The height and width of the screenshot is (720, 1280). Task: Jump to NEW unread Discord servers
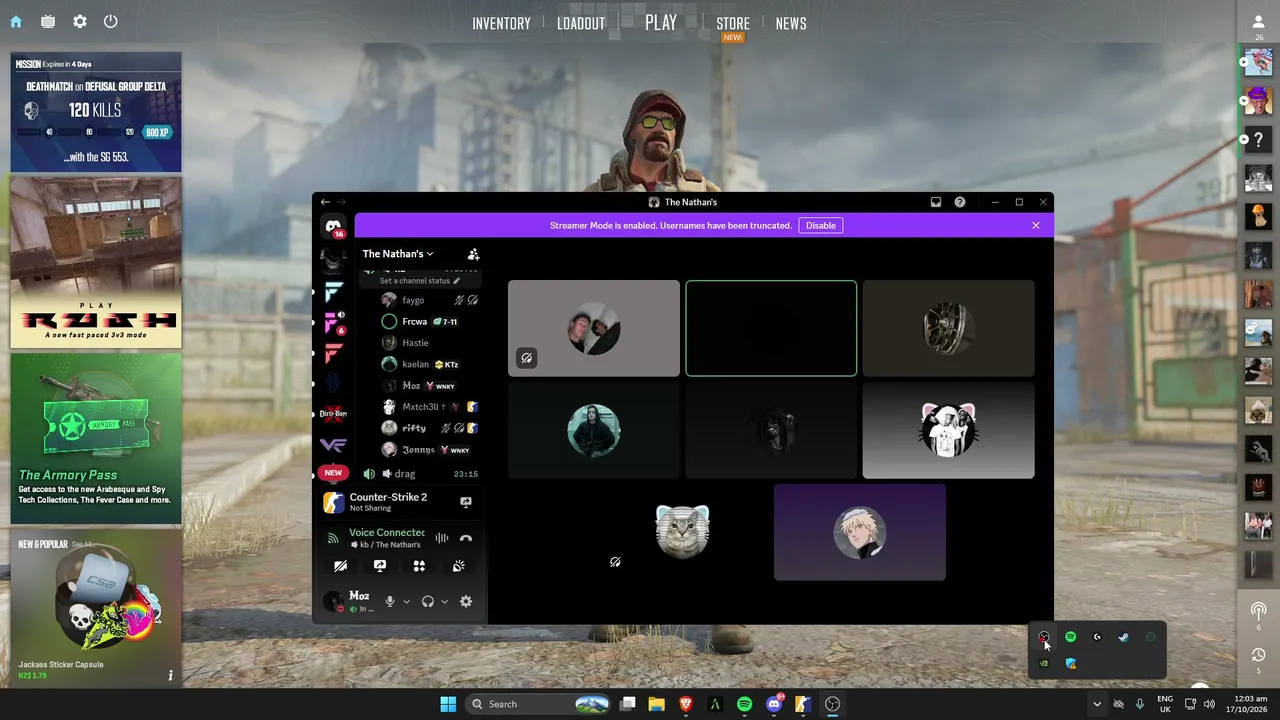click(333, 472)
